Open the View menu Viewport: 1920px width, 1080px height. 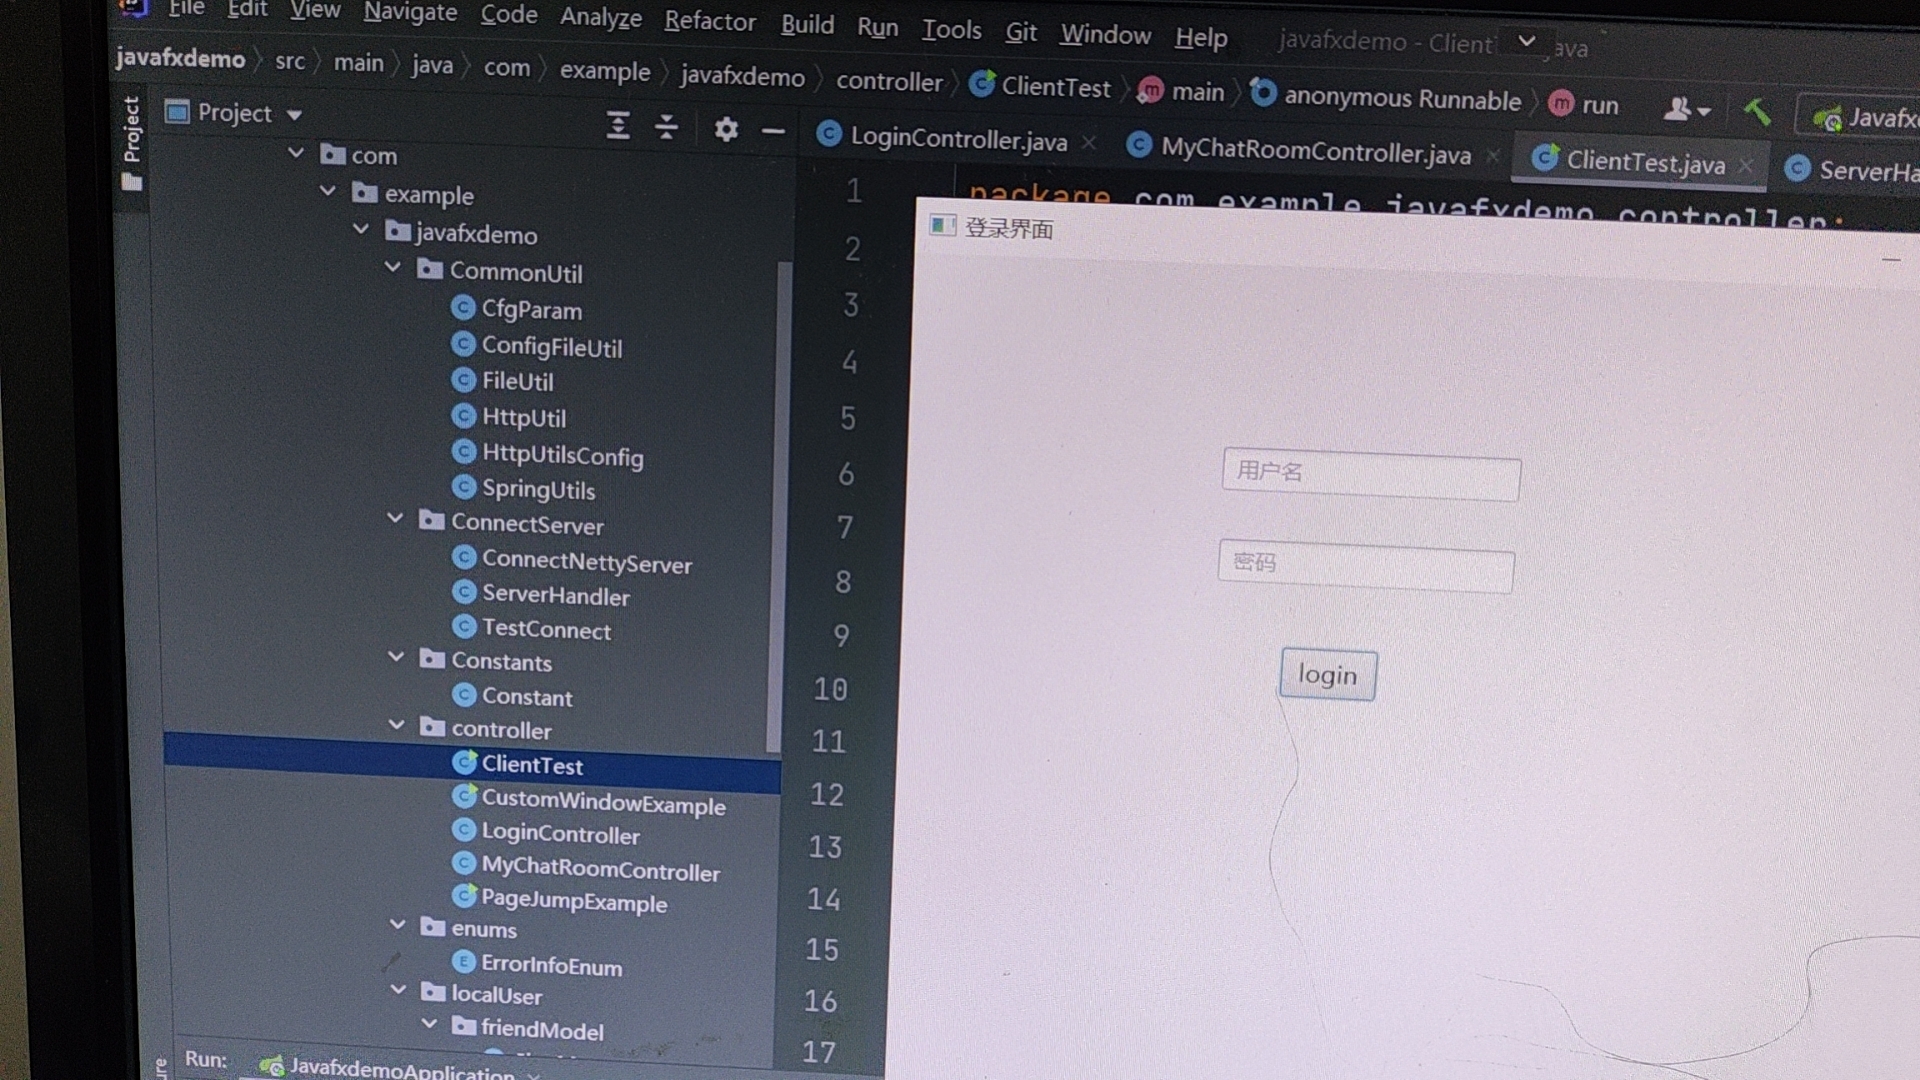click(315, 10)
